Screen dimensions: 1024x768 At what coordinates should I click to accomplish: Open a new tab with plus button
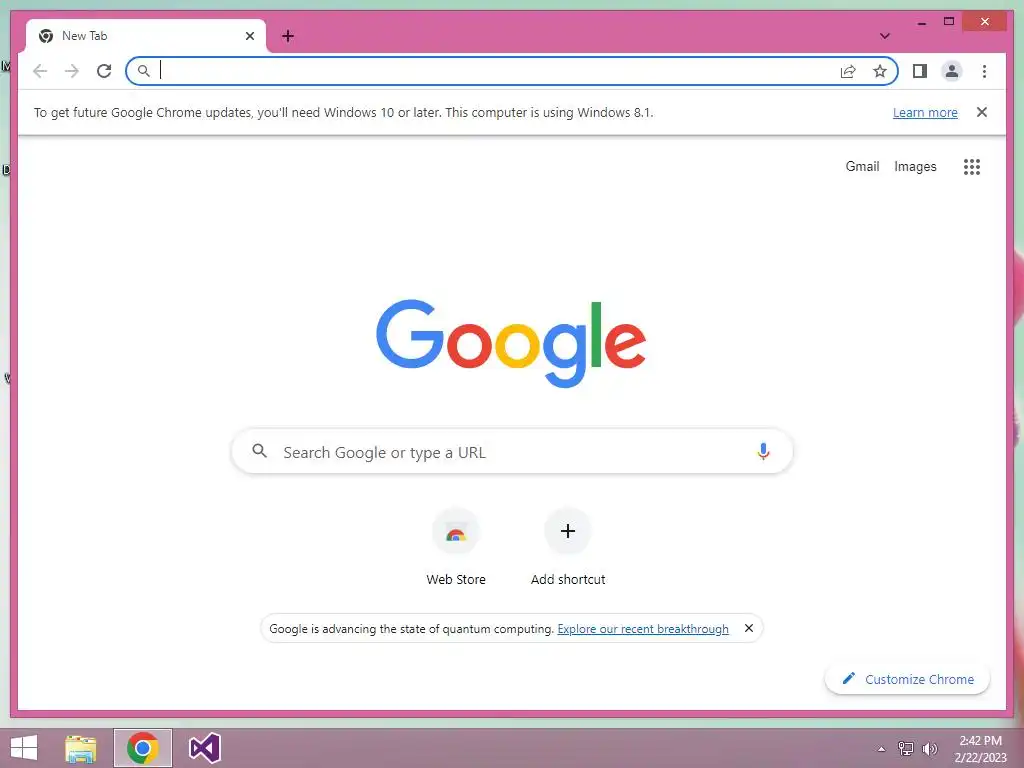(288, 36)
